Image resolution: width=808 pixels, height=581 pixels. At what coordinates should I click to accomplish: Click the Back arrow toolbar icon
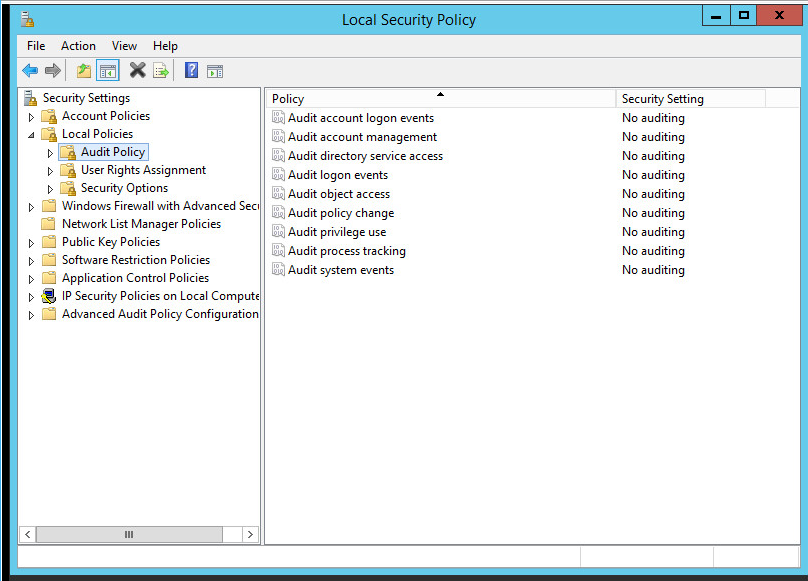click(x=30, y=71)
